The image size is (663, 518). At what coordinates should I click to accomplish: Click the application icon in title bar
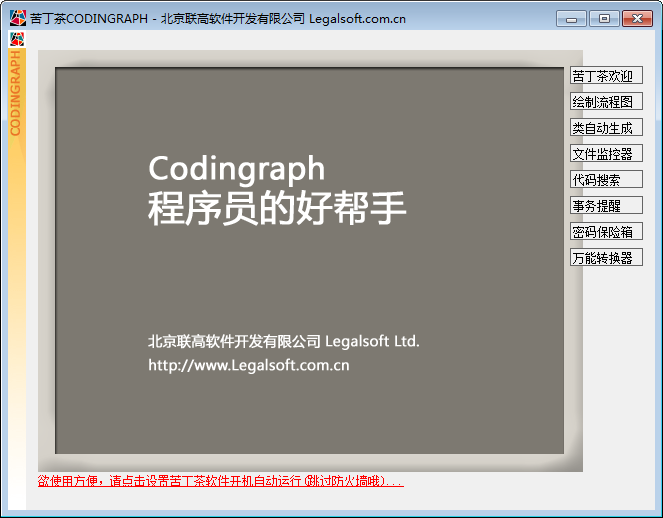point(18,18)
